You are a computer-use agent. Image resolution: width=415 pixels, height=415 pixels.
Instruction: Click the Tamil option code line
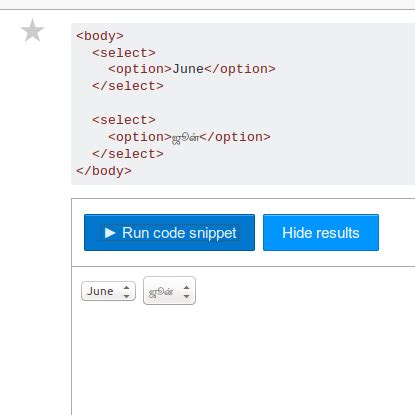pos(189,137)
